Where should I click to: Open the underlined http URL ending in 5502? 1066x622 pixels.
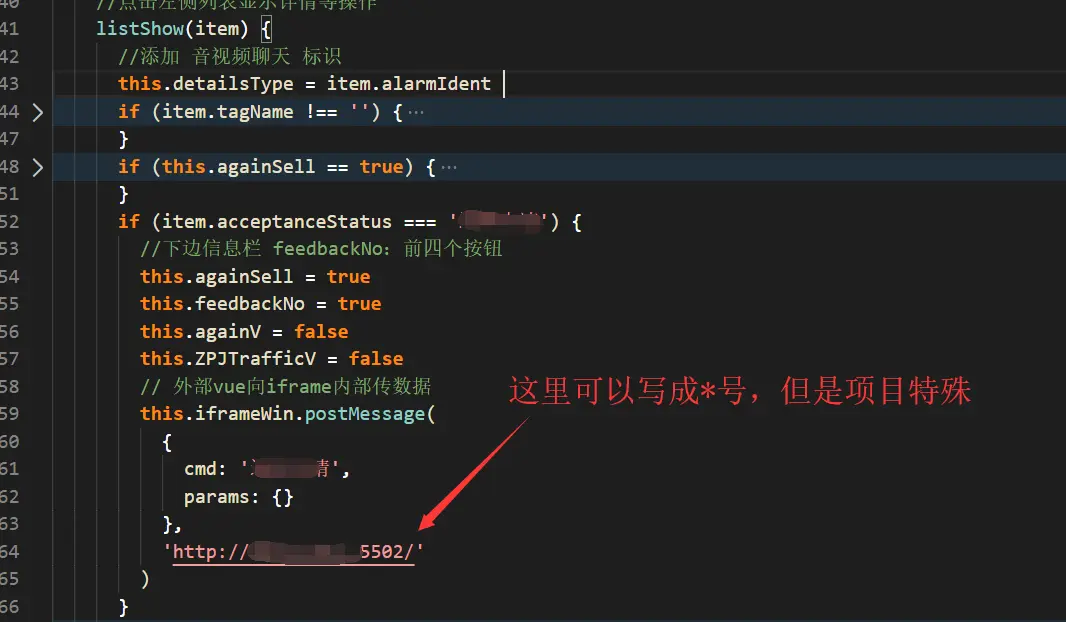pyautogui.click(x=293, y=552)
